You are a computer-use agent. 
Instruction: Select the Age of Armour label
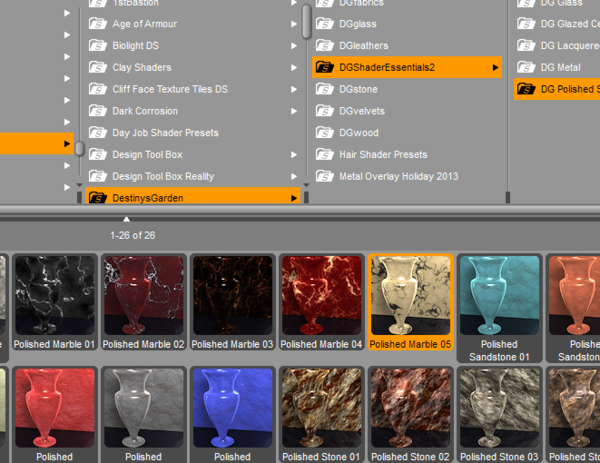(x=145, y=24)
